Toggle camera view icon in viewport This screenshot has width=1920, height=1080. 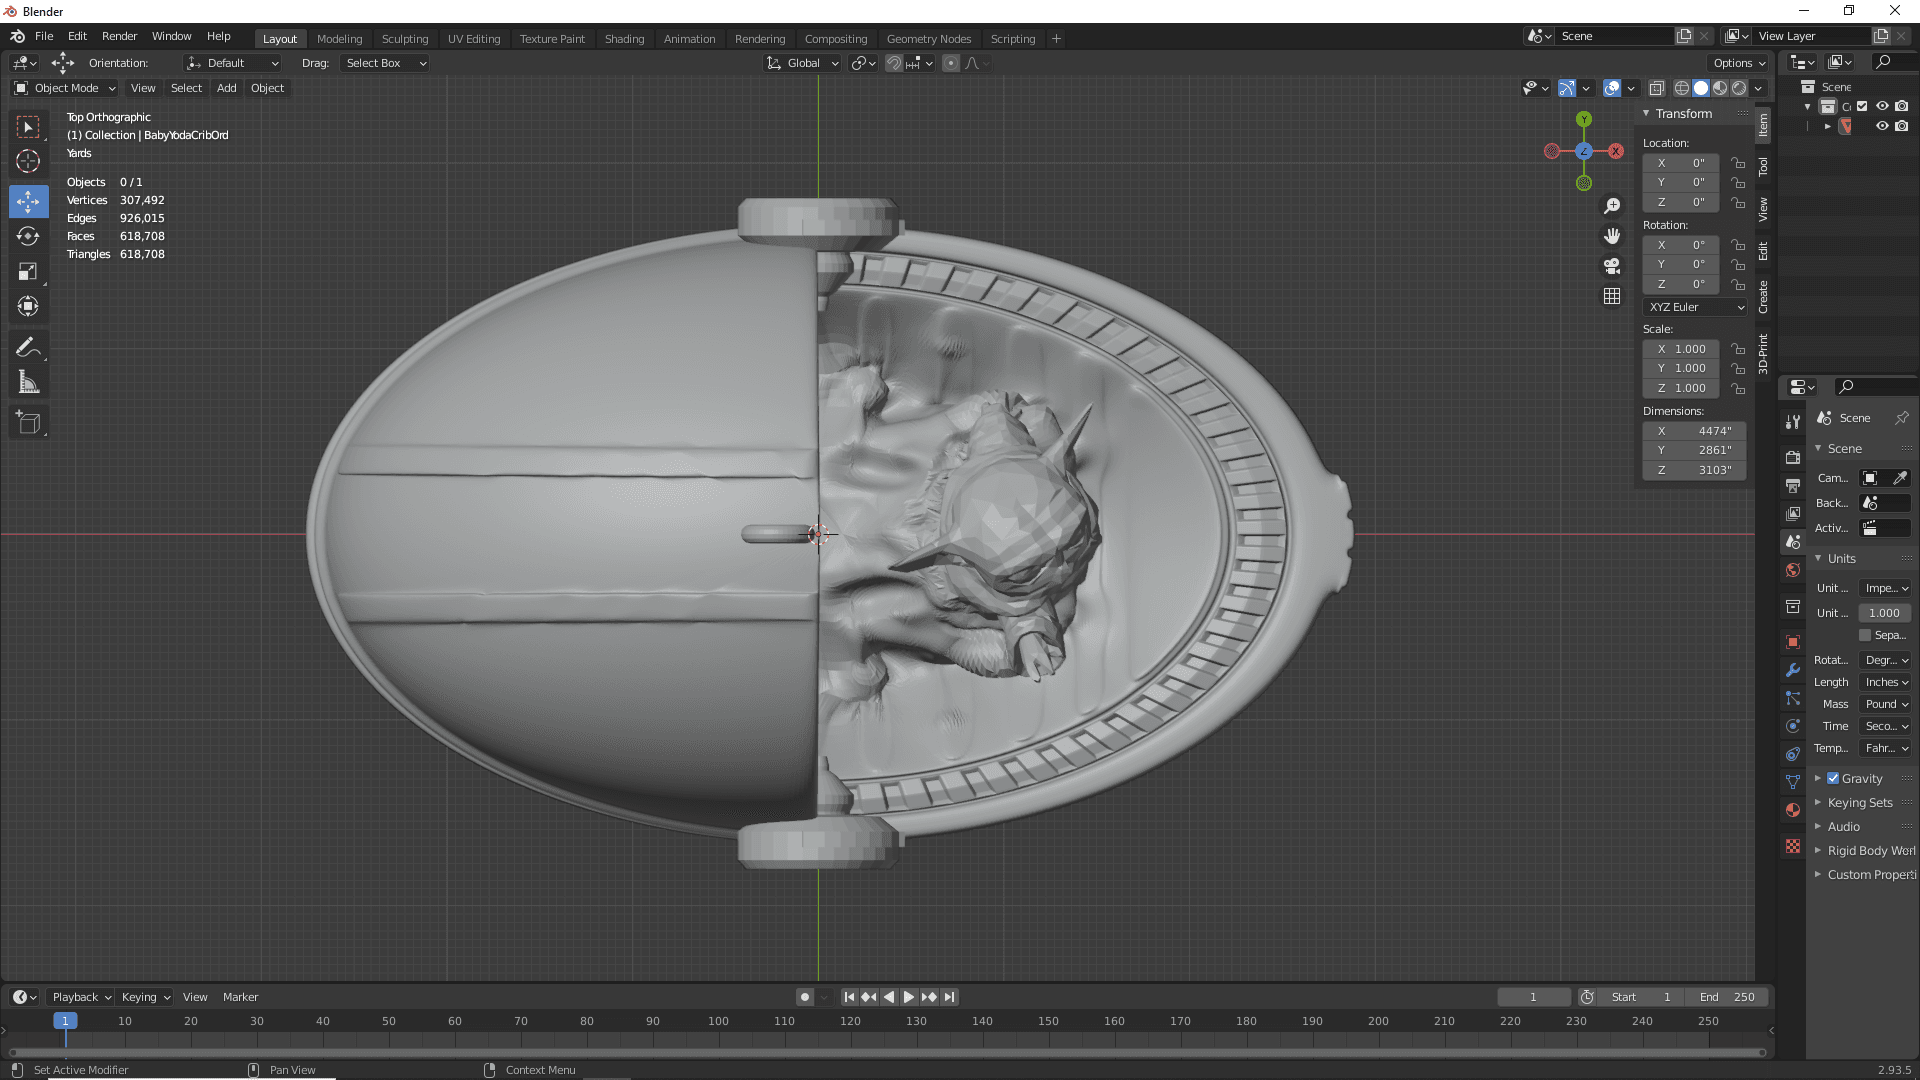coord(1612,266)
